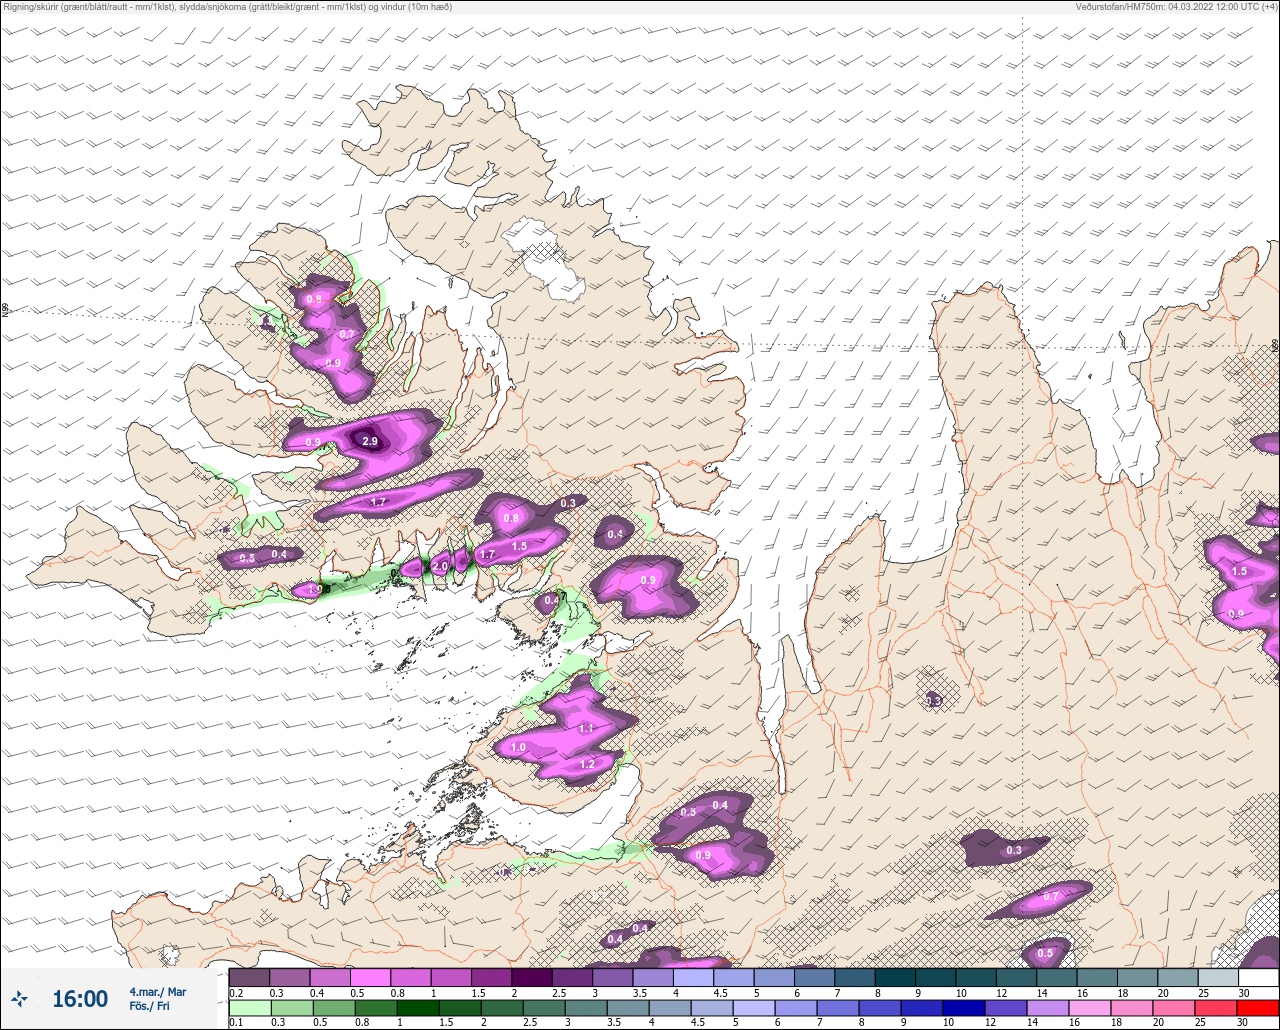The image size is (1280, 1030).
Task: Click the 1.0 precipitation value on the map
Action: pyautogui.click(x=518, y=747)
